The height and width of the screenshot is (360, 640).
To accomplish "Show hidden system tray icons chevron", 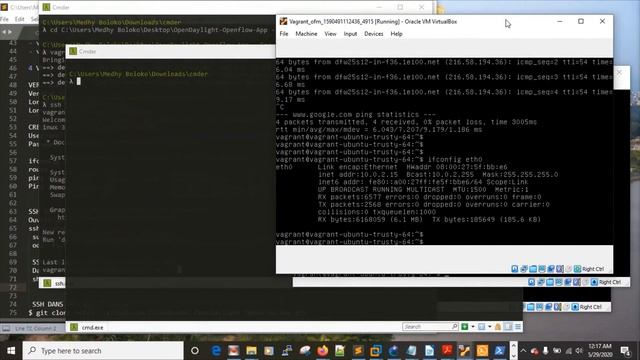I will (x=524, y=351).
